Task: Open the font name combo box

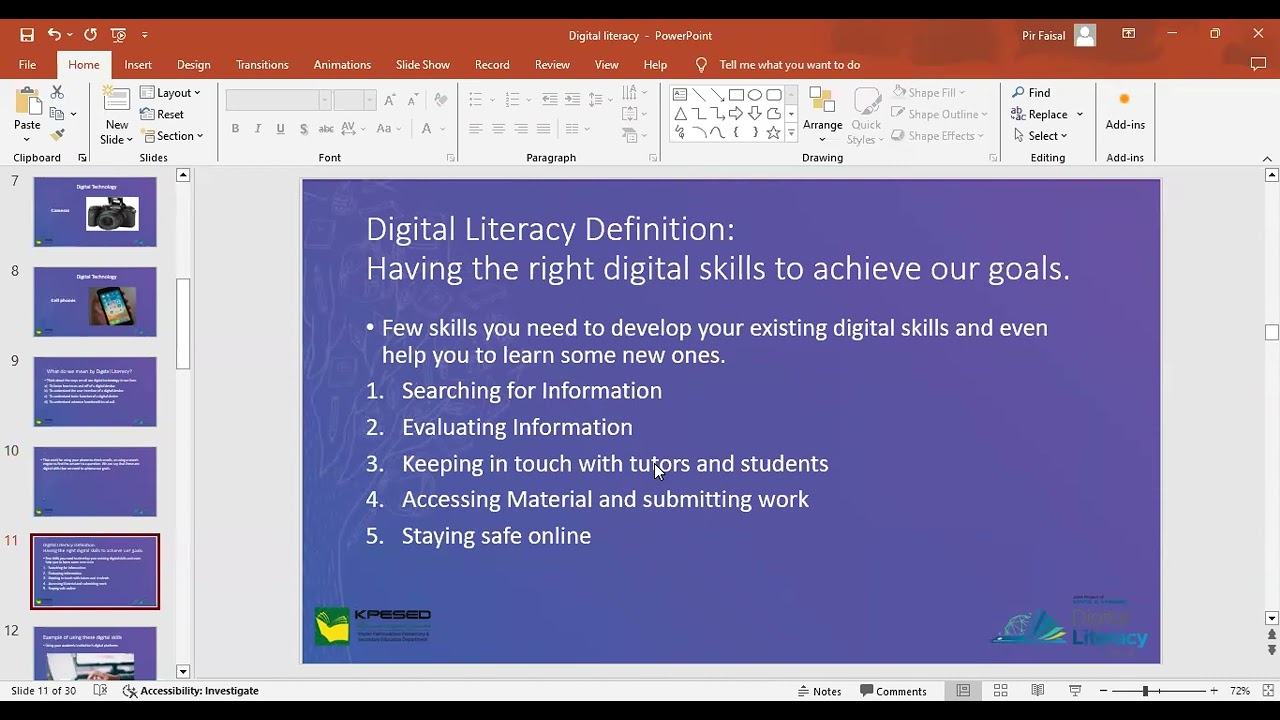Action: tap(278, 100)
